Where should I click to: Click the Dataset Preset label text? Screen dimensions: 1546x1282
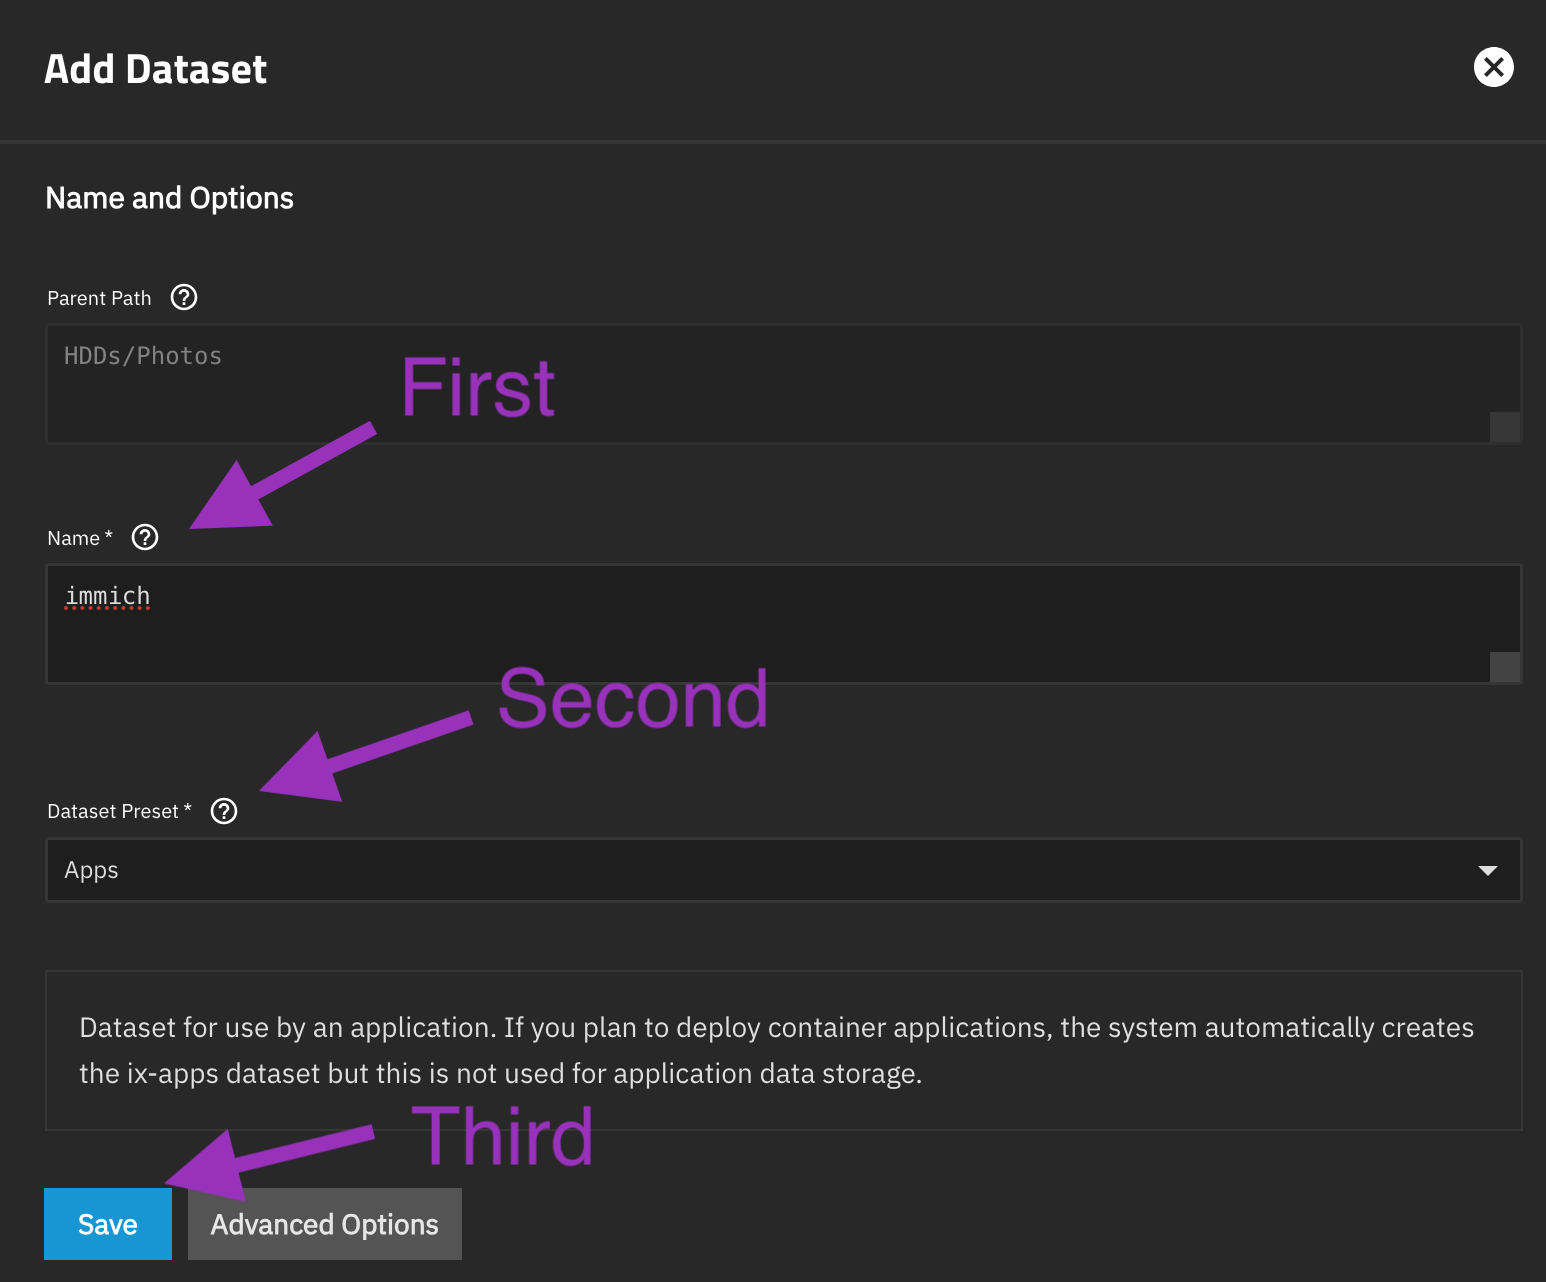coord(113,811)
